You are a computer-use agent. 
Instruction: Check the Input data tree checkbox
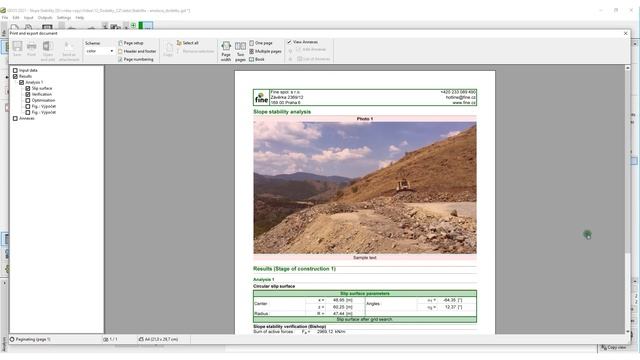point(15,70)
